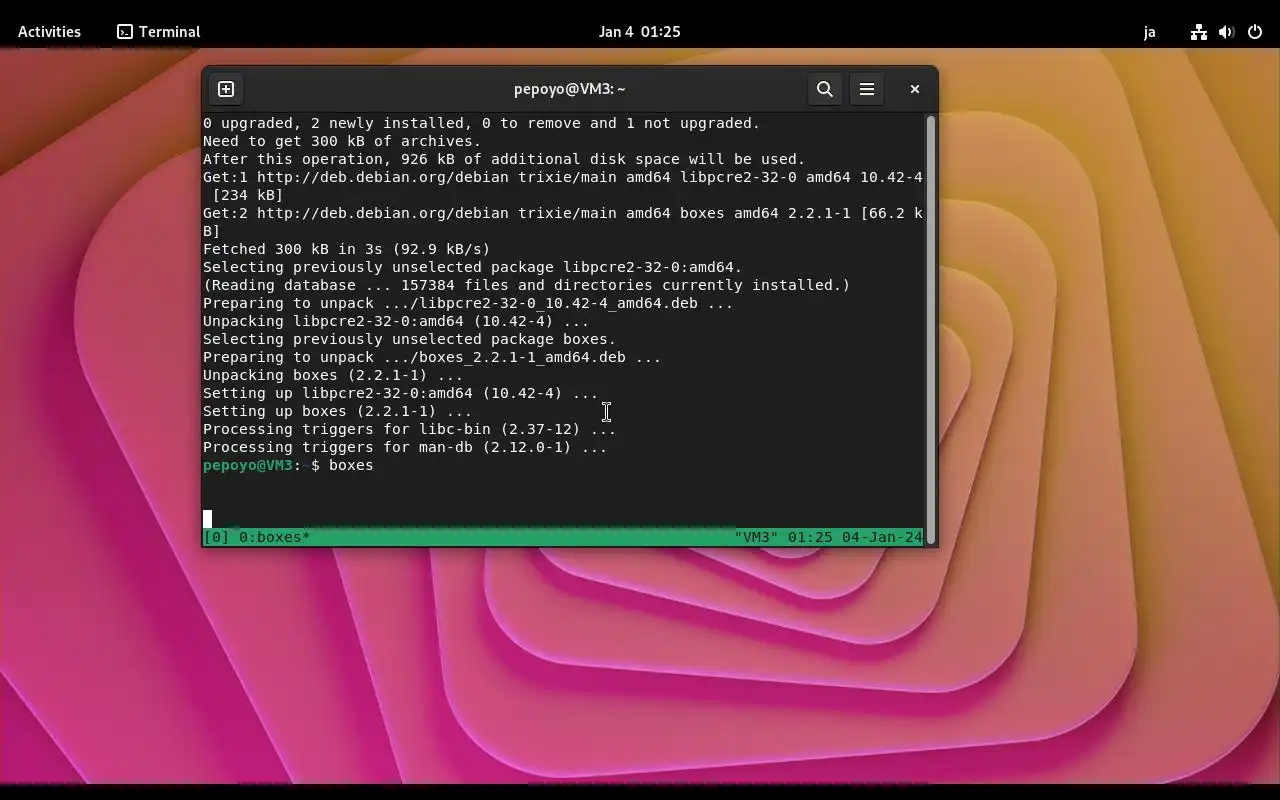Click the line "Fetched 300 kB in 3s"
This screenshot has width=1280, height=800.
click(347, 250)
